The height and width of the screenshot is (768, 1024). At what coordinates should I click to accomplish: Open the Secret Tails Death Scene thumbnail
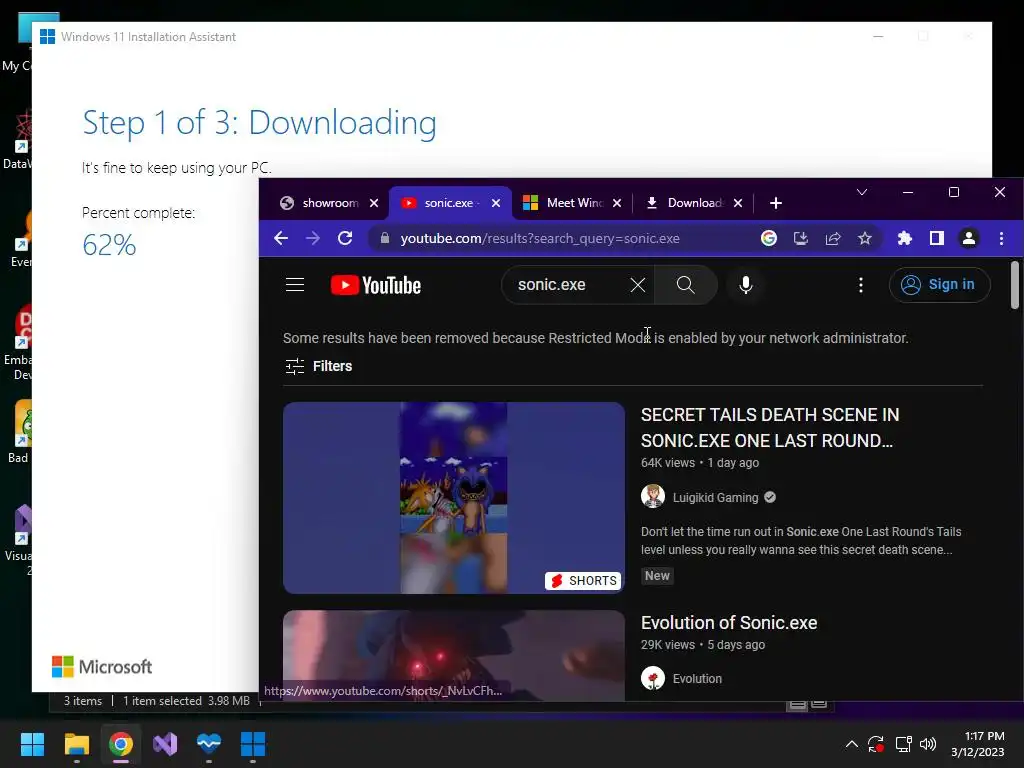pyautogui.click(x=454, y=498)
